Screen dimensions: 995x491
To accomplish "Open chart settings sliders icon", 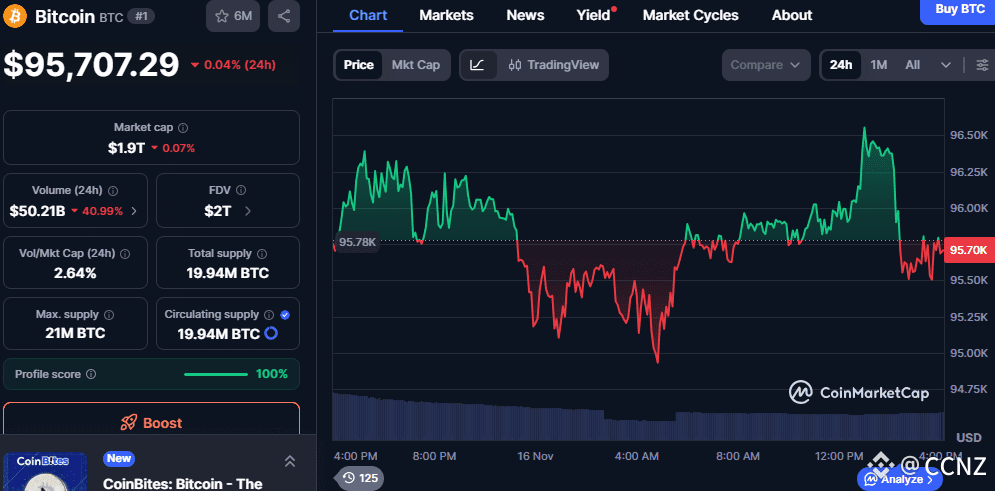I will point(982,65).
